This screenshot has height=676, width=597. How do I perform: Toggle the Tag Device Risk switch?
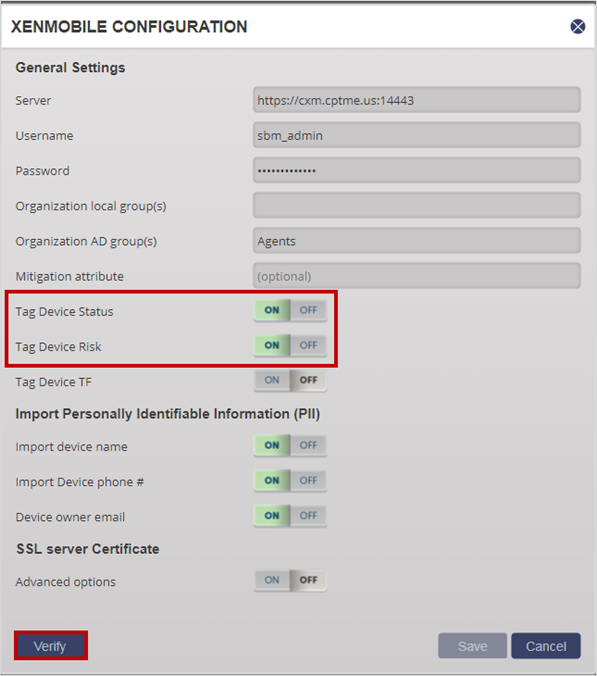point(290,346)
